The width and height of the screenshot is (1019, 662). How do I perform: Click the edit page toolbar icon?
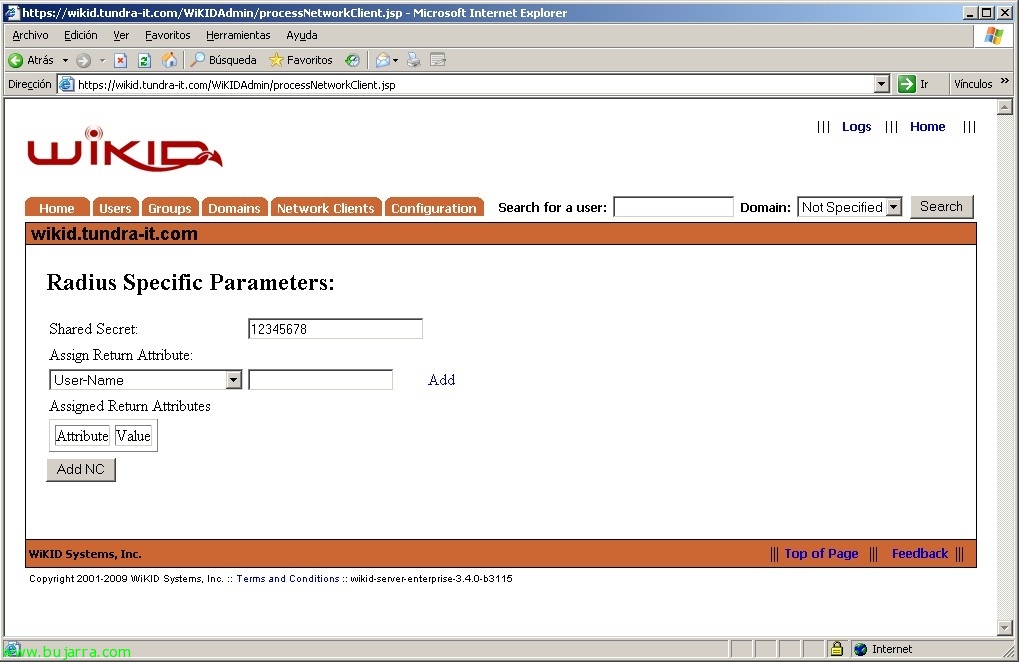[x=438, y=60]
